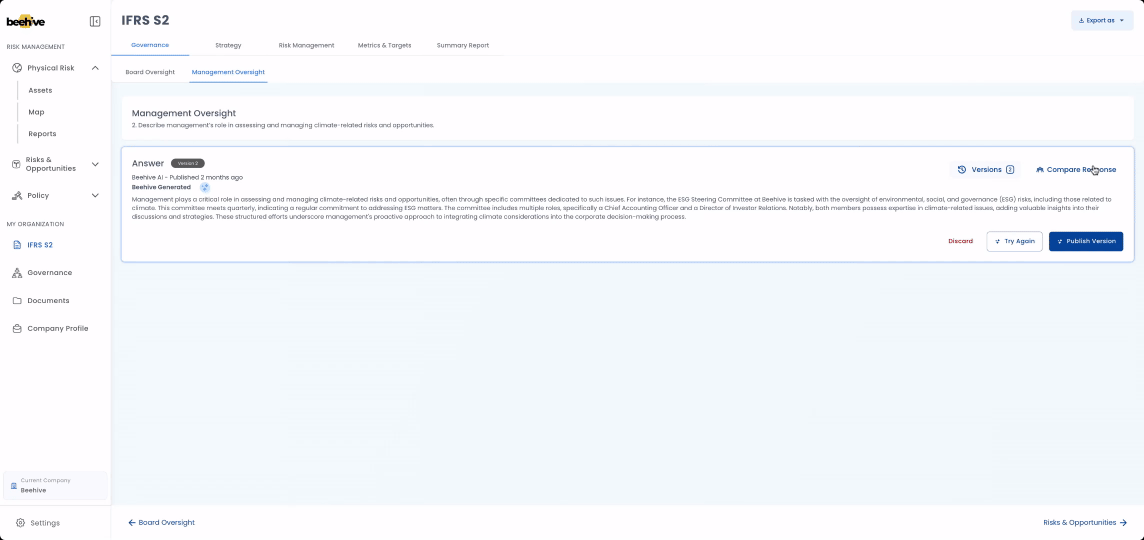Click the Current Company Beehive selector
Screen dimensions: 1144x540
tap(55, 485)
